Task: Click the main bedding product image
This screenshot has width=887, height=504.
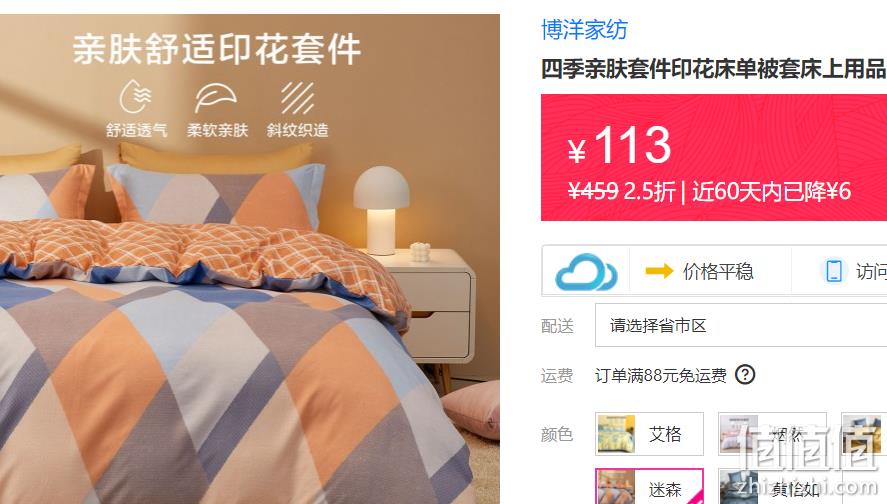Action: [x=249, y=259]
